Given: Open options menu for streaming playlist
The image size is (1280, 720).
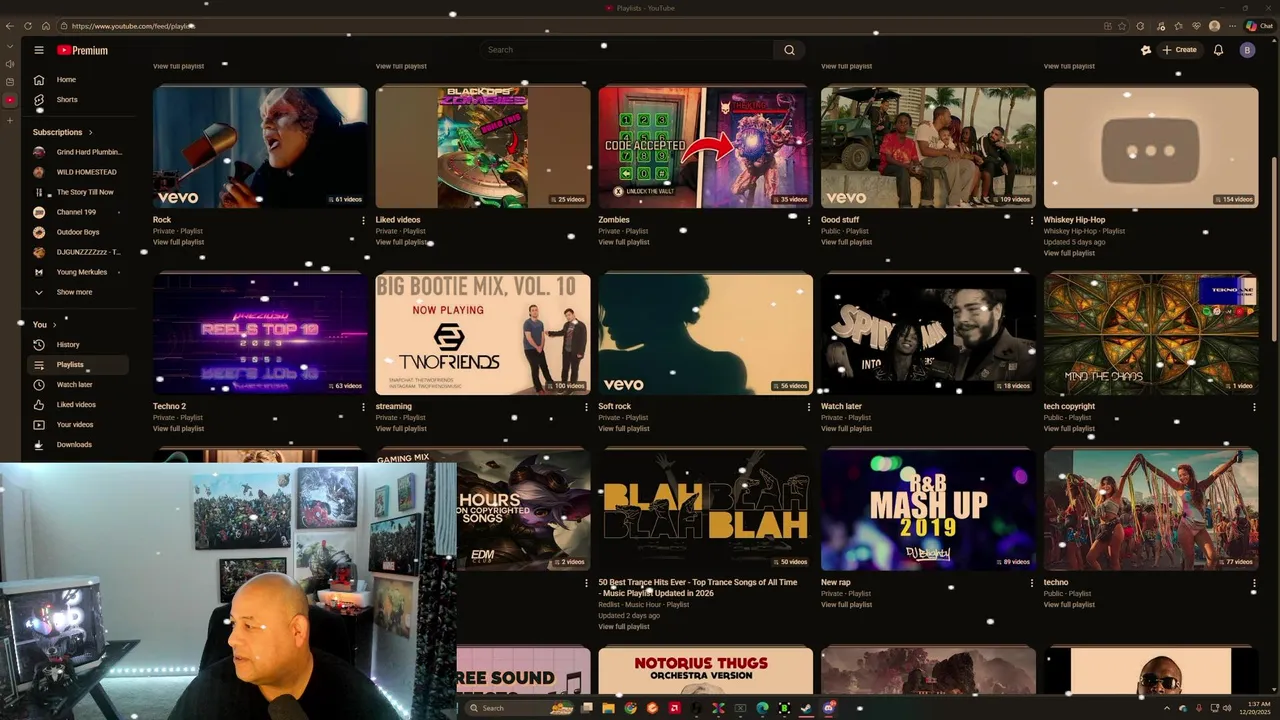Looking at the screenshot, I should [x=586, y=407].
